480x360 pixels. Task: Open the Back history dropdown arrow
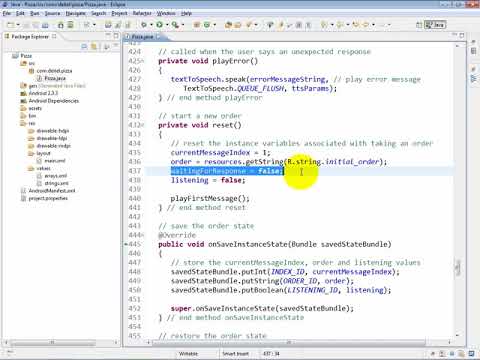[x=373, y=25]
